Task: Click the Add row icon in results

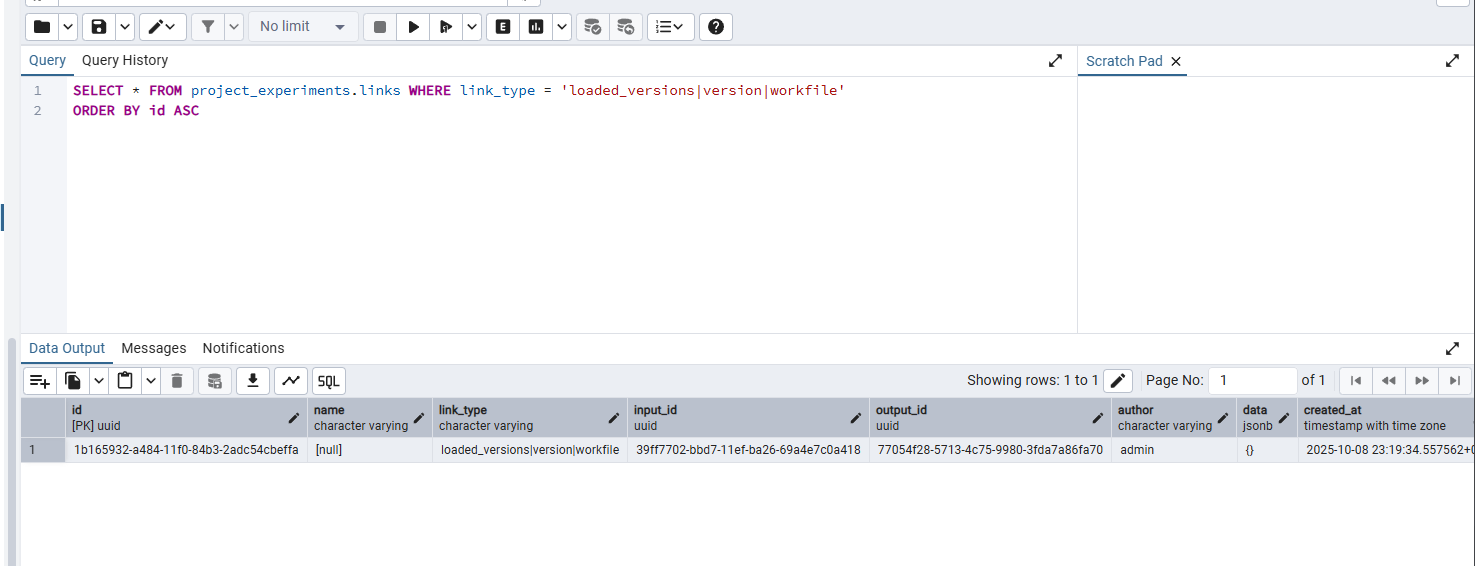Action: coord(39,381)
